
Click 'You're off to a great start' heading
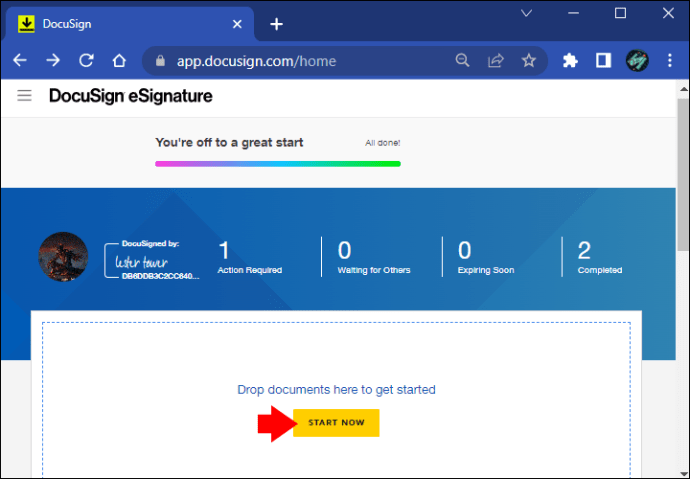(x=229, y=143)
